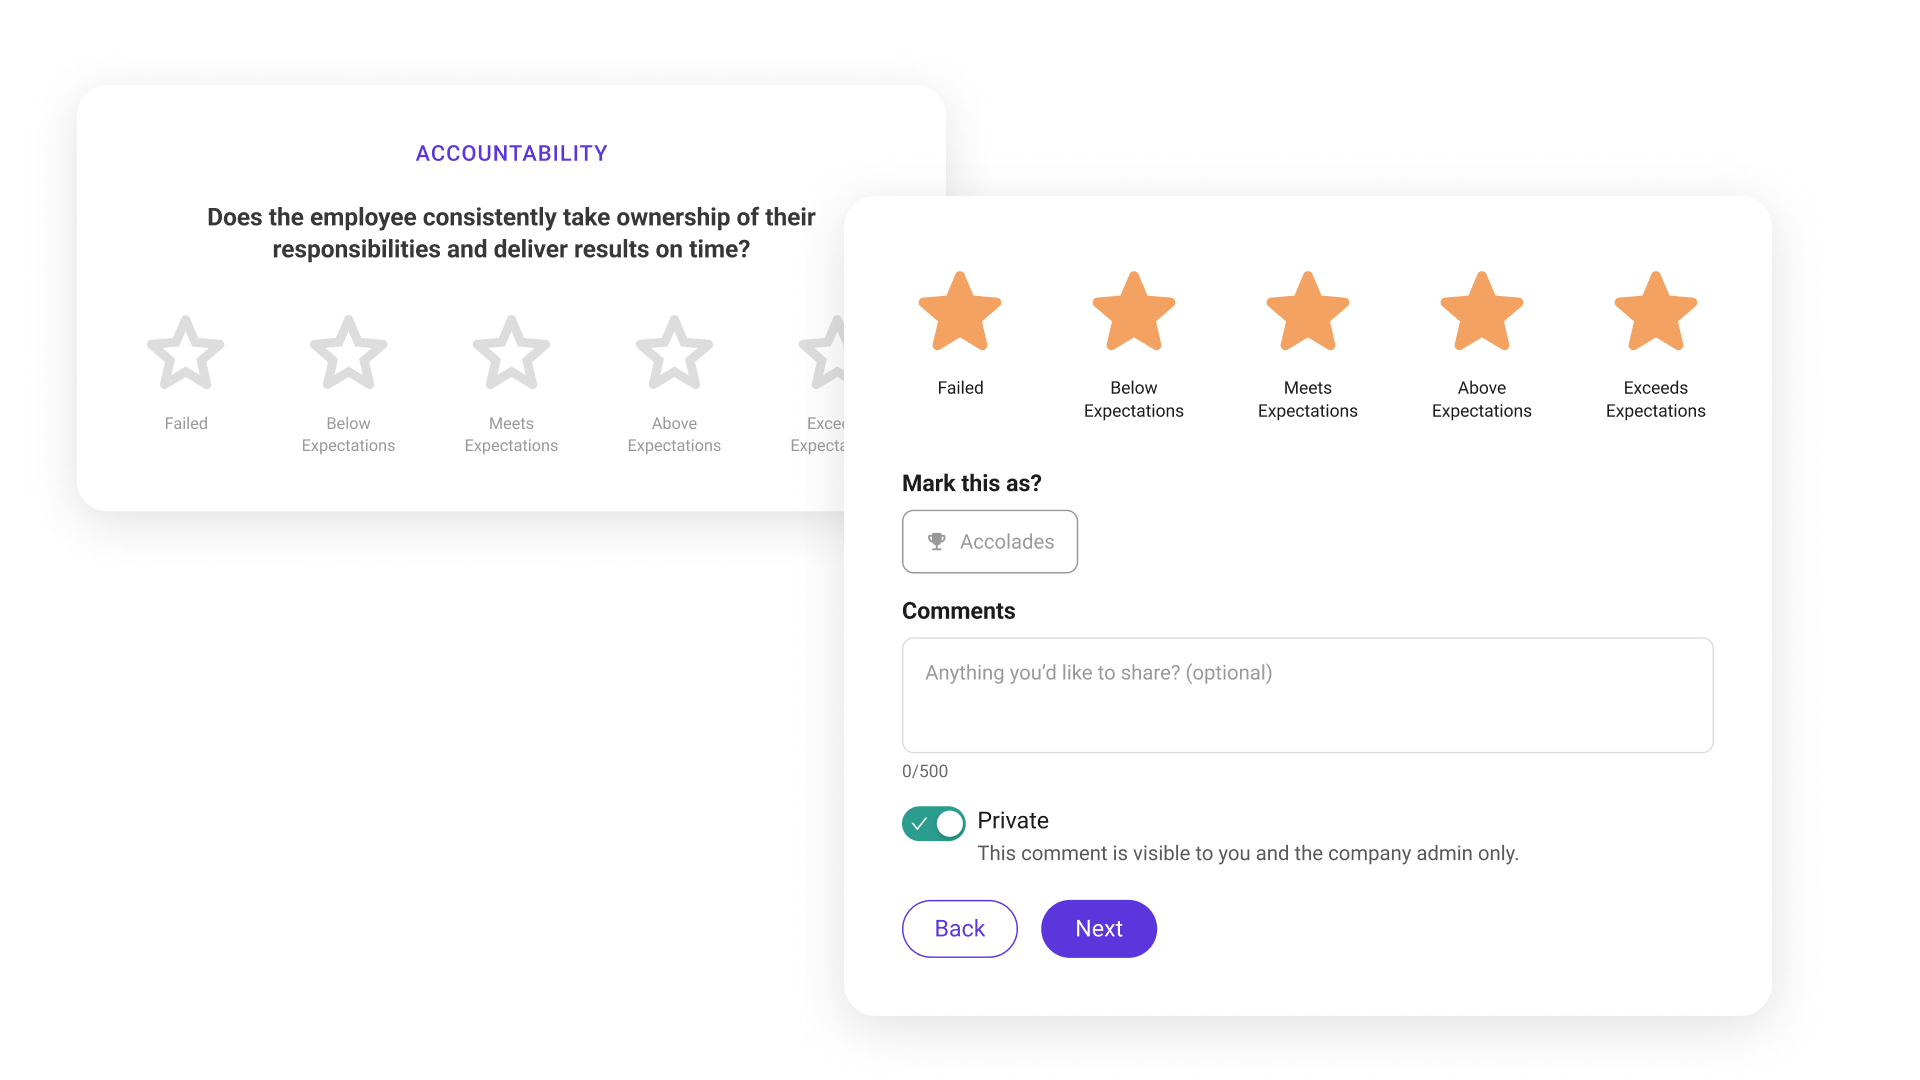
Task: Proceed with the Next button
Action: [1098, 929]
